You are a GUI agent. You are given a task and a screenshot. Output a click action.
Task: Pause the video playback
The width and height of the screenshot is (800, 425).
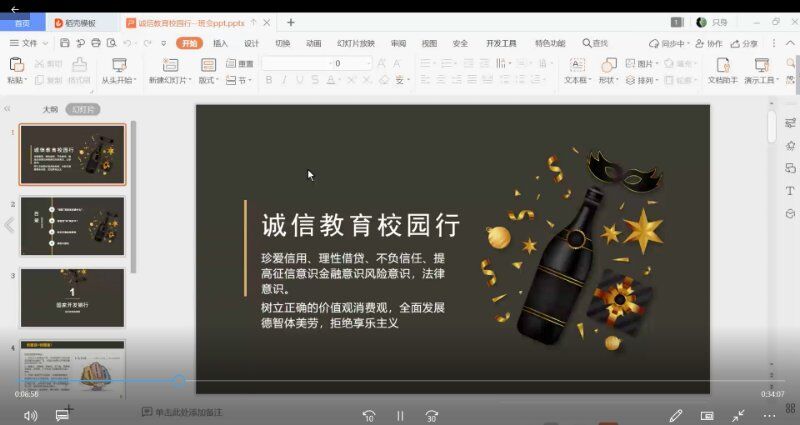(400, 415)
